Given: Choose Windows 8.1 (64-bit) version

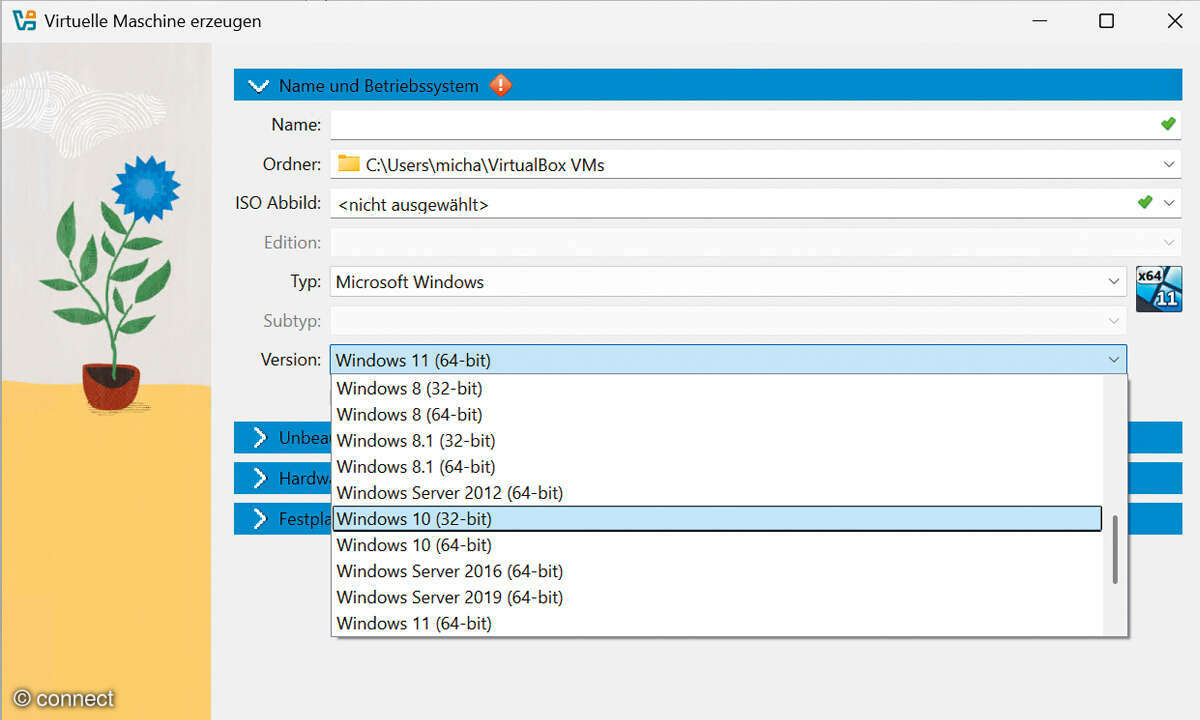Looking at the screenshot, I should 717,466.
